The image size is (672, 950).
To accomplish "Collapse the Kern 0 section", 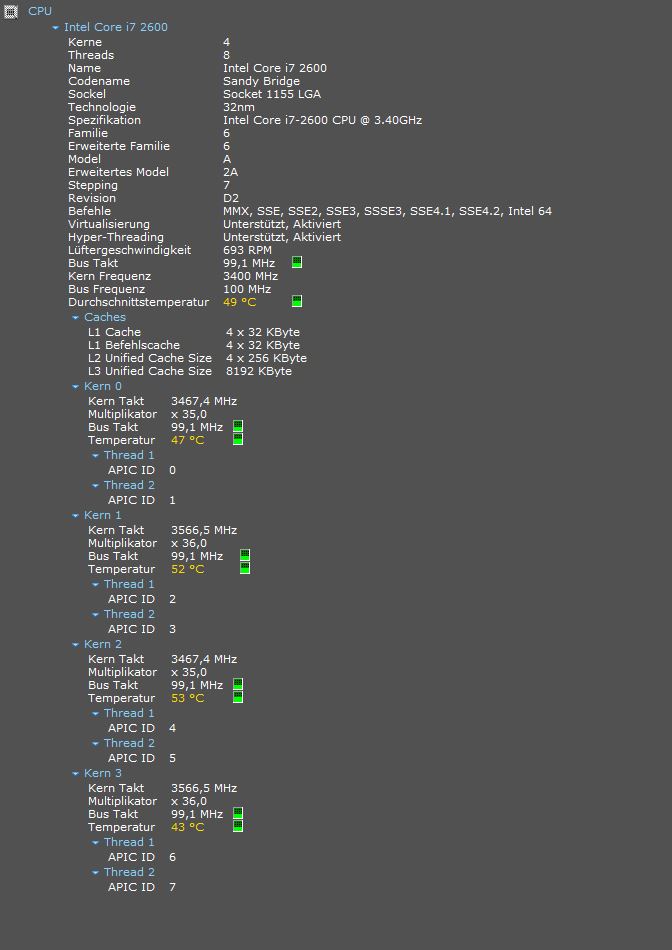I will tap(76, 387).
